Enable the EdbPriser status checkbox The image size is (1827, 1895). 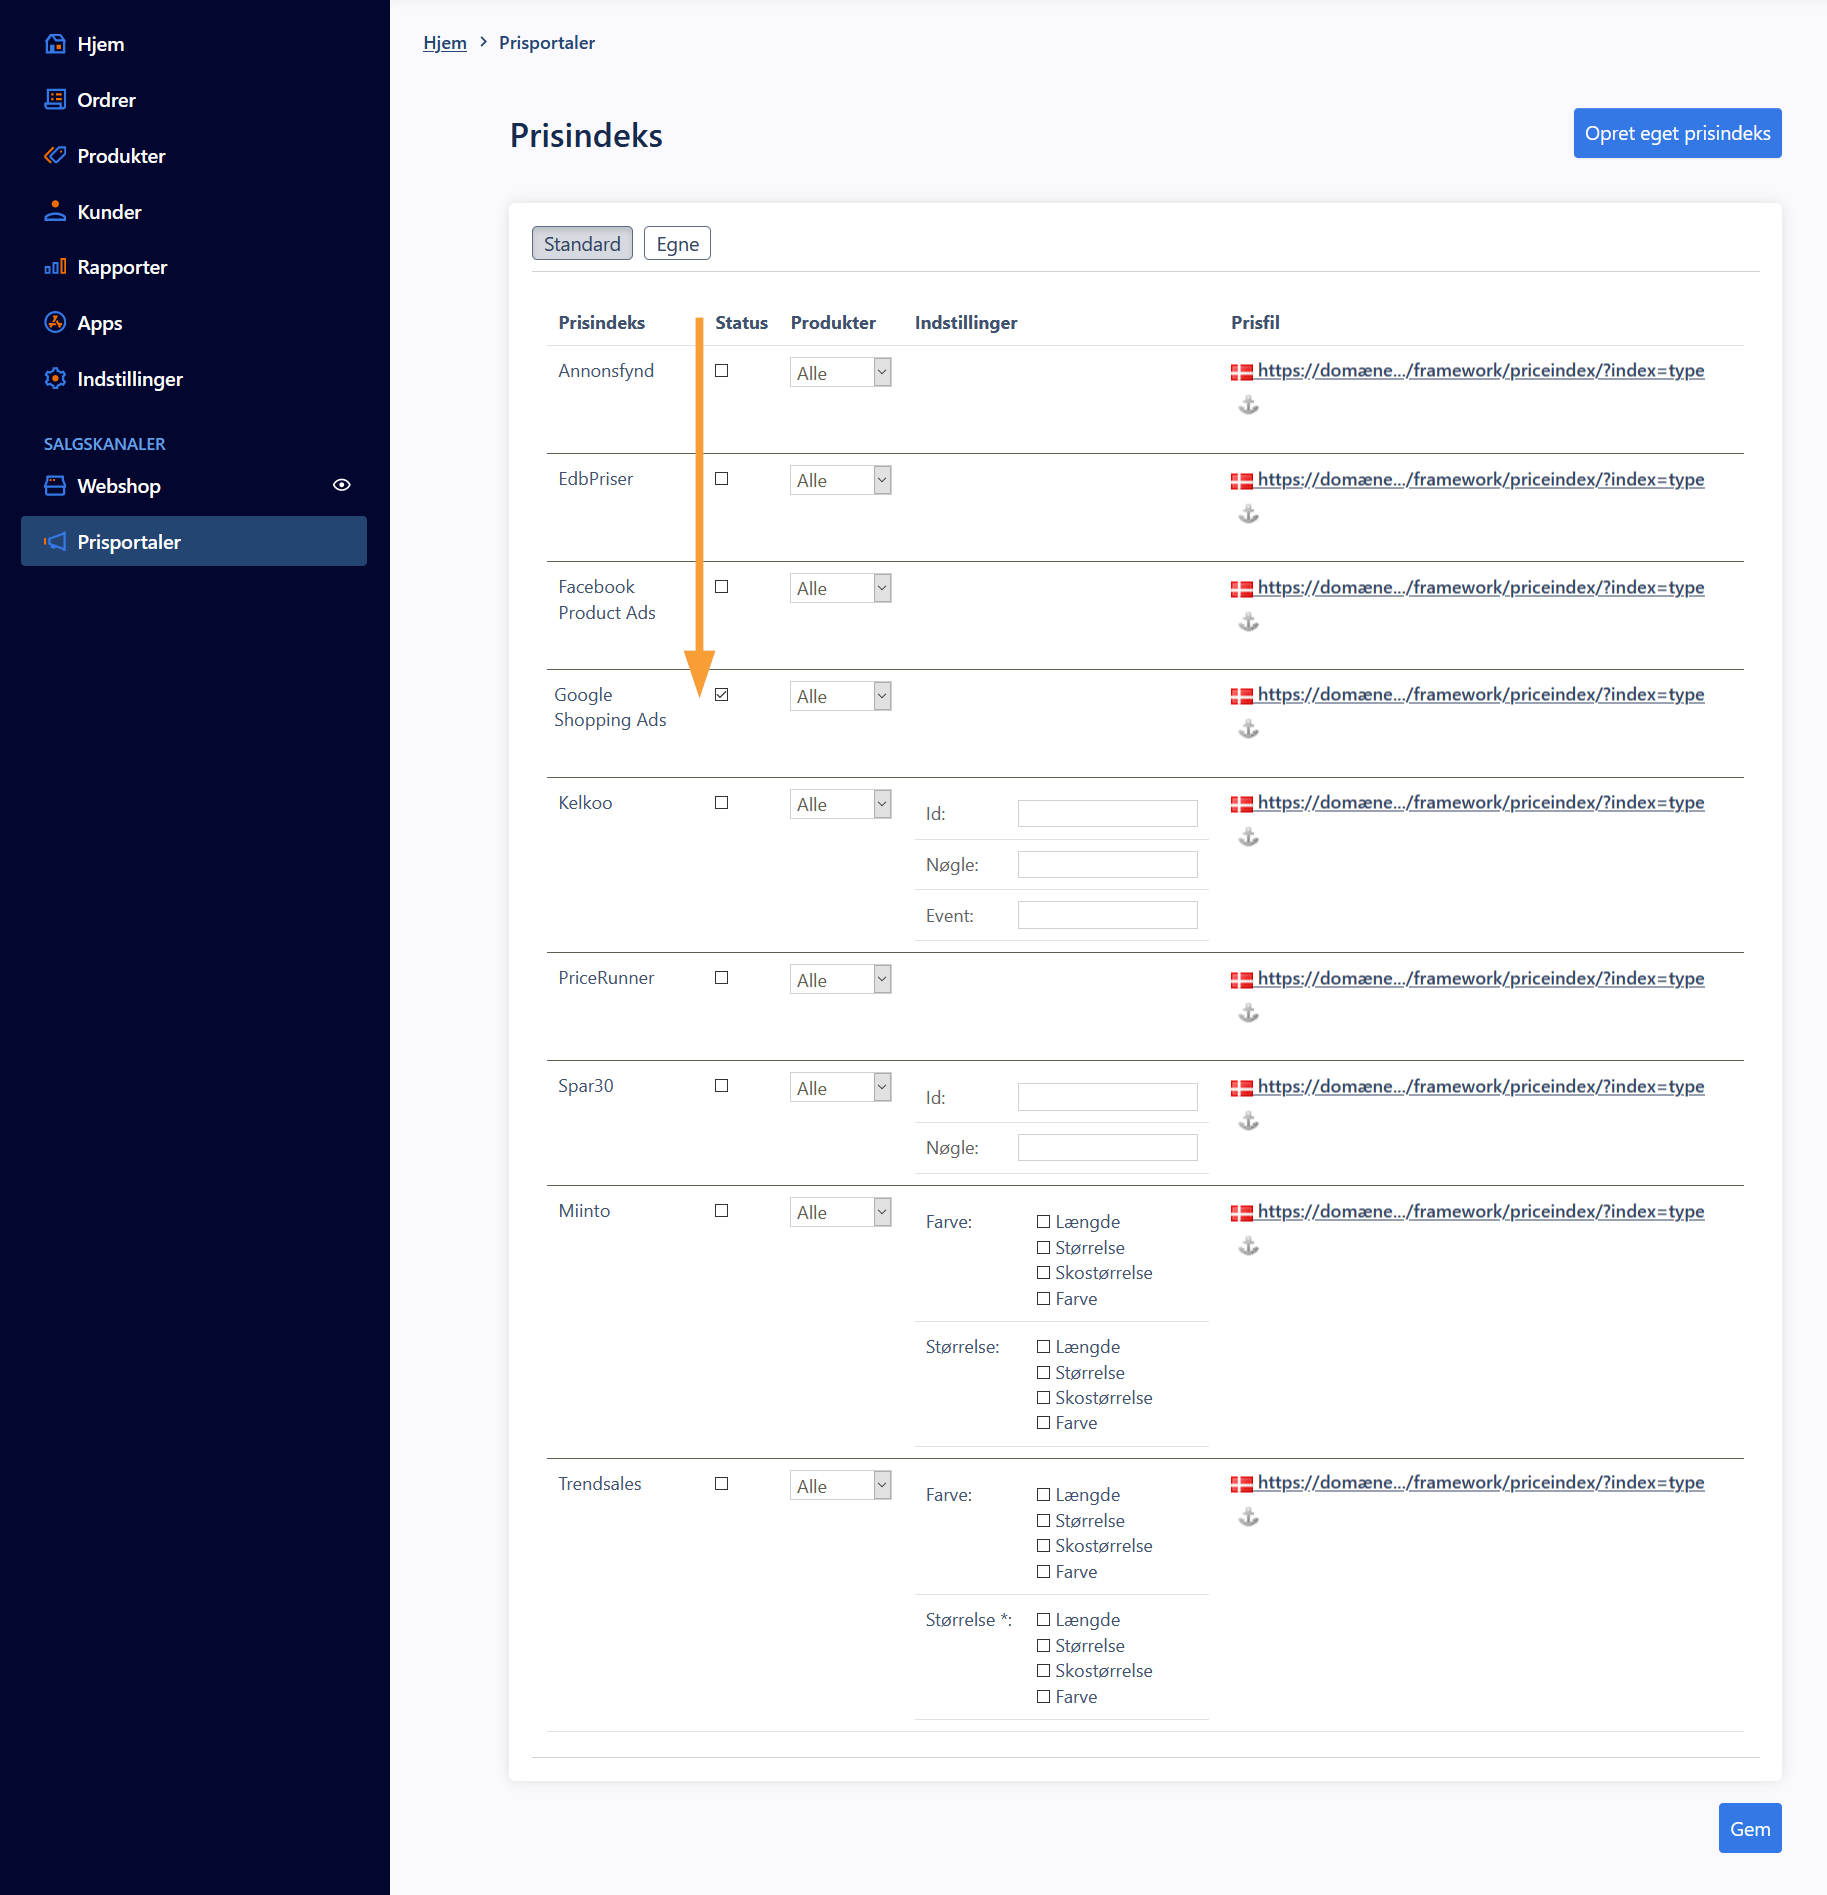pos(722,479)
